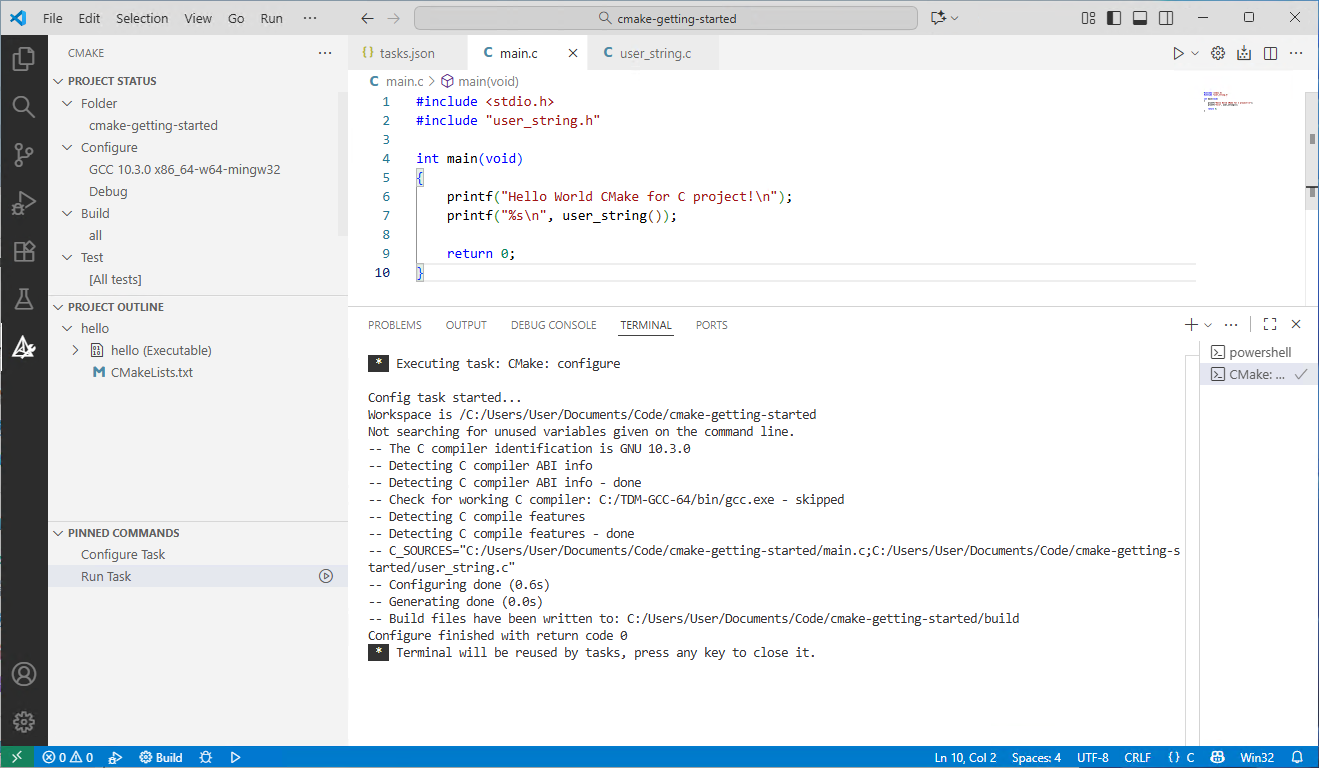Open the new terminal launch profile dropdown

click(x=1208, y=325)
